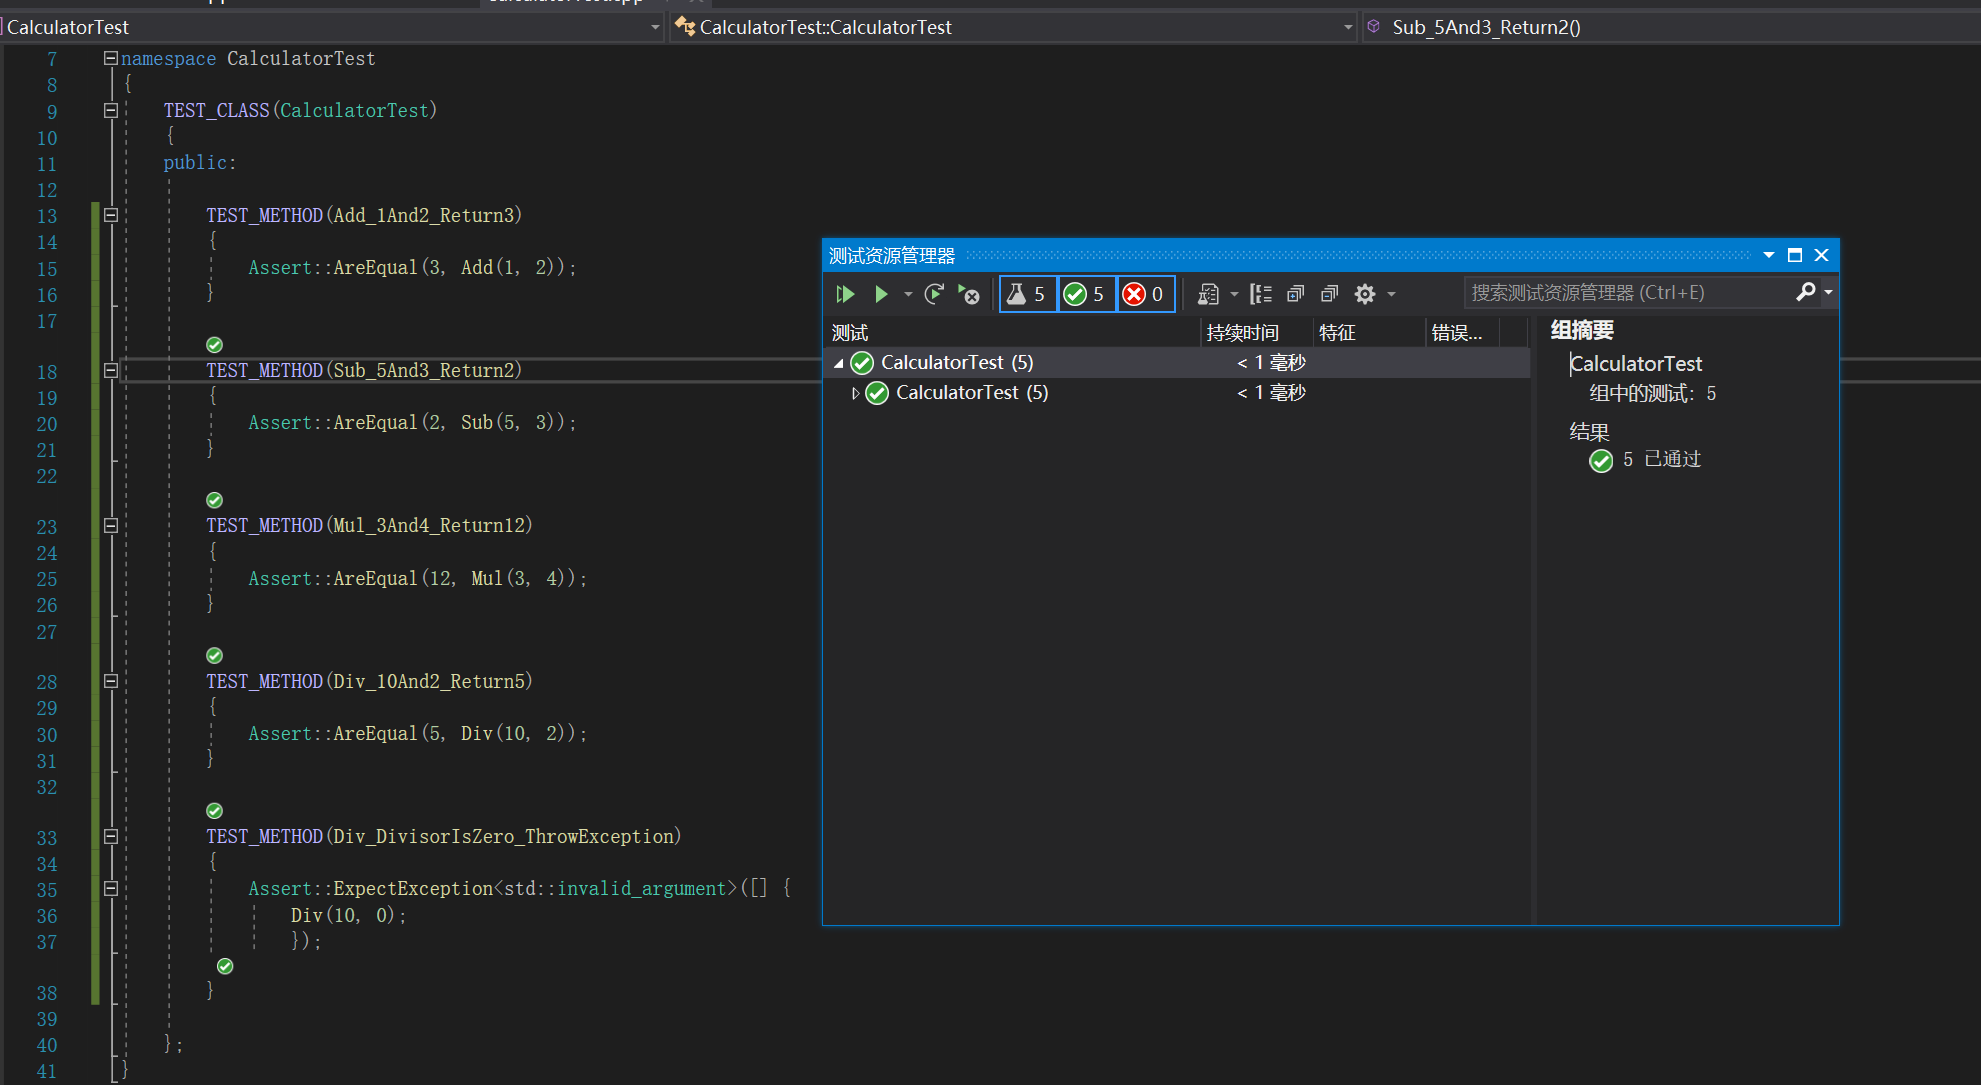
Task: Click the passed icon on nested CalculatorTest row
Action: [877, 393]
